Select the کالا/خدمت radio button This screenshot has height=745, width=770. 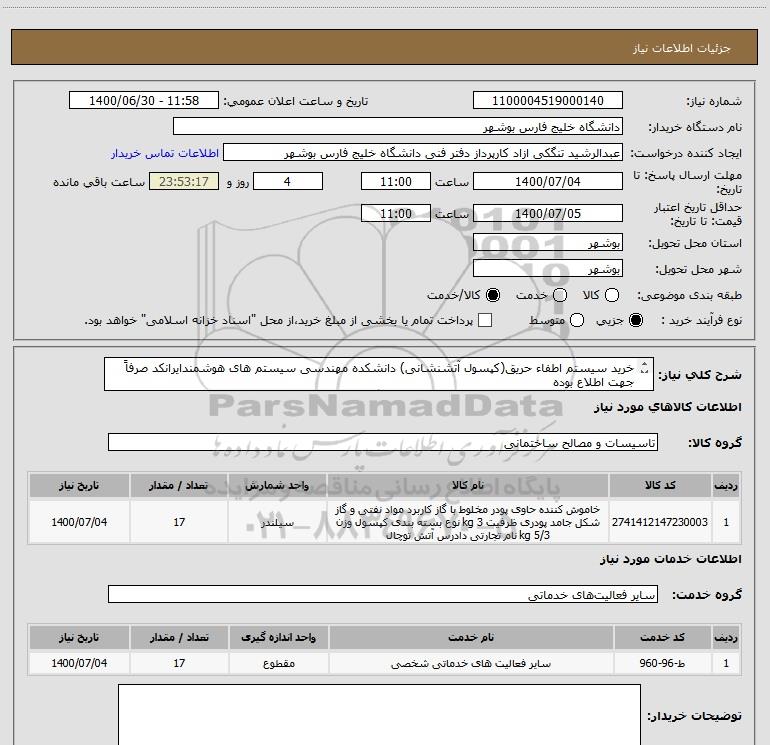point(493,295)
